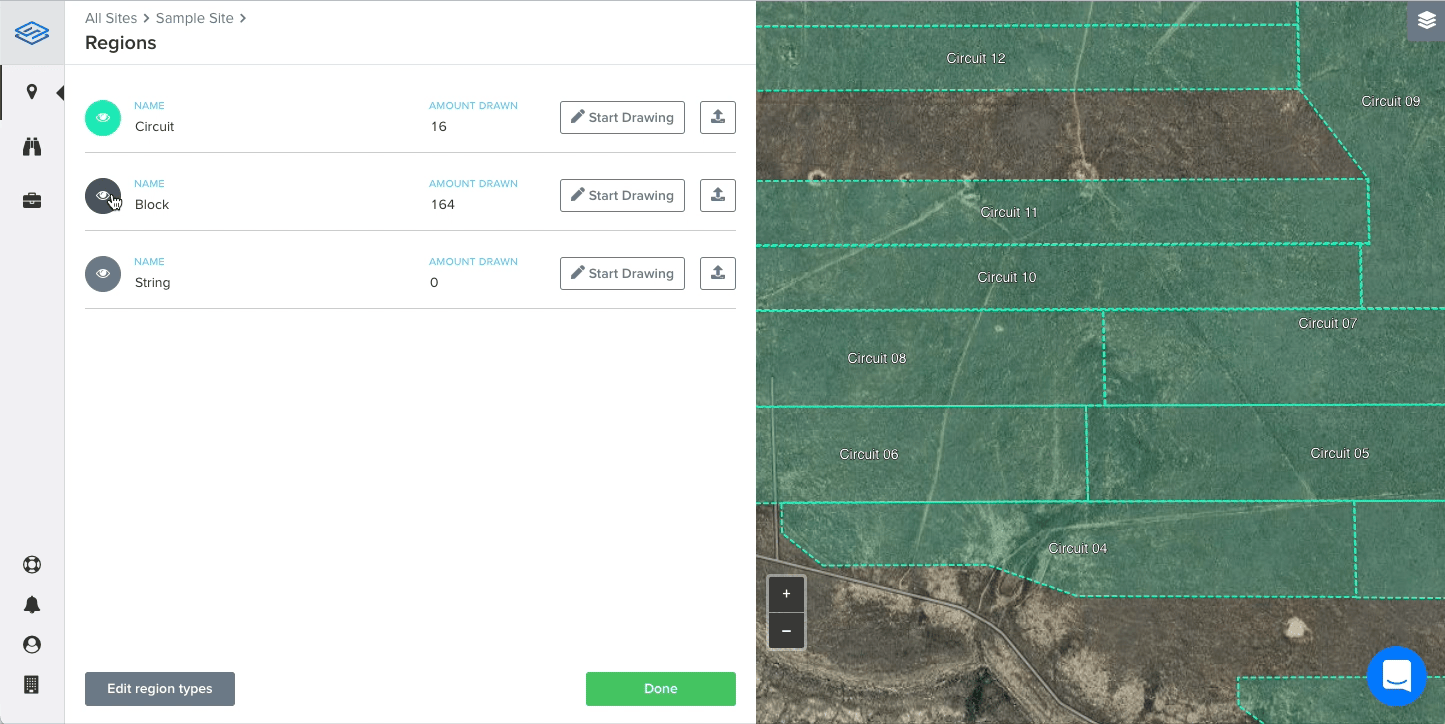The width and height of the screenshot is (1445, 724).
Task: Open the user account icon
Action: [32, 645]
